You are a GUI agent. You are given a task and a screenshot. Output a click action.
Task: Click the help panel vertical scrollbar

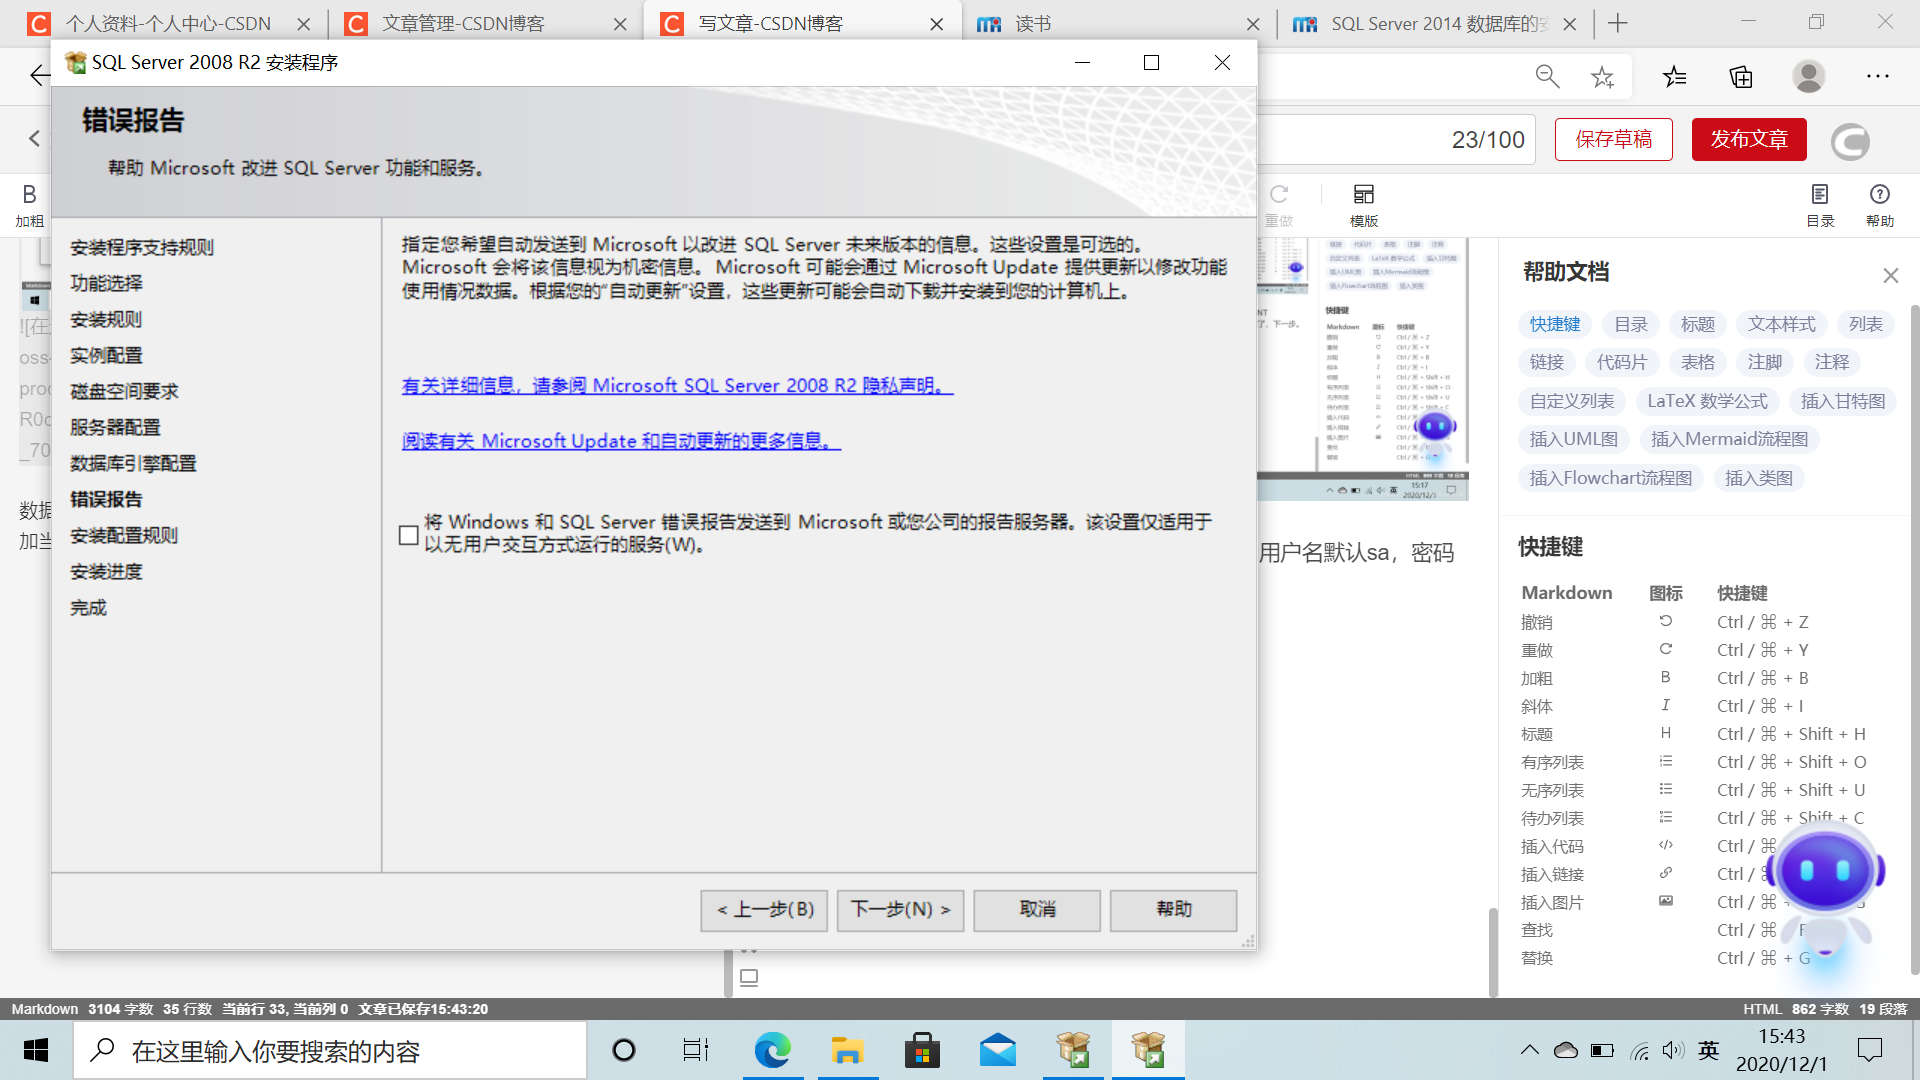click(x=1914, y=640)
